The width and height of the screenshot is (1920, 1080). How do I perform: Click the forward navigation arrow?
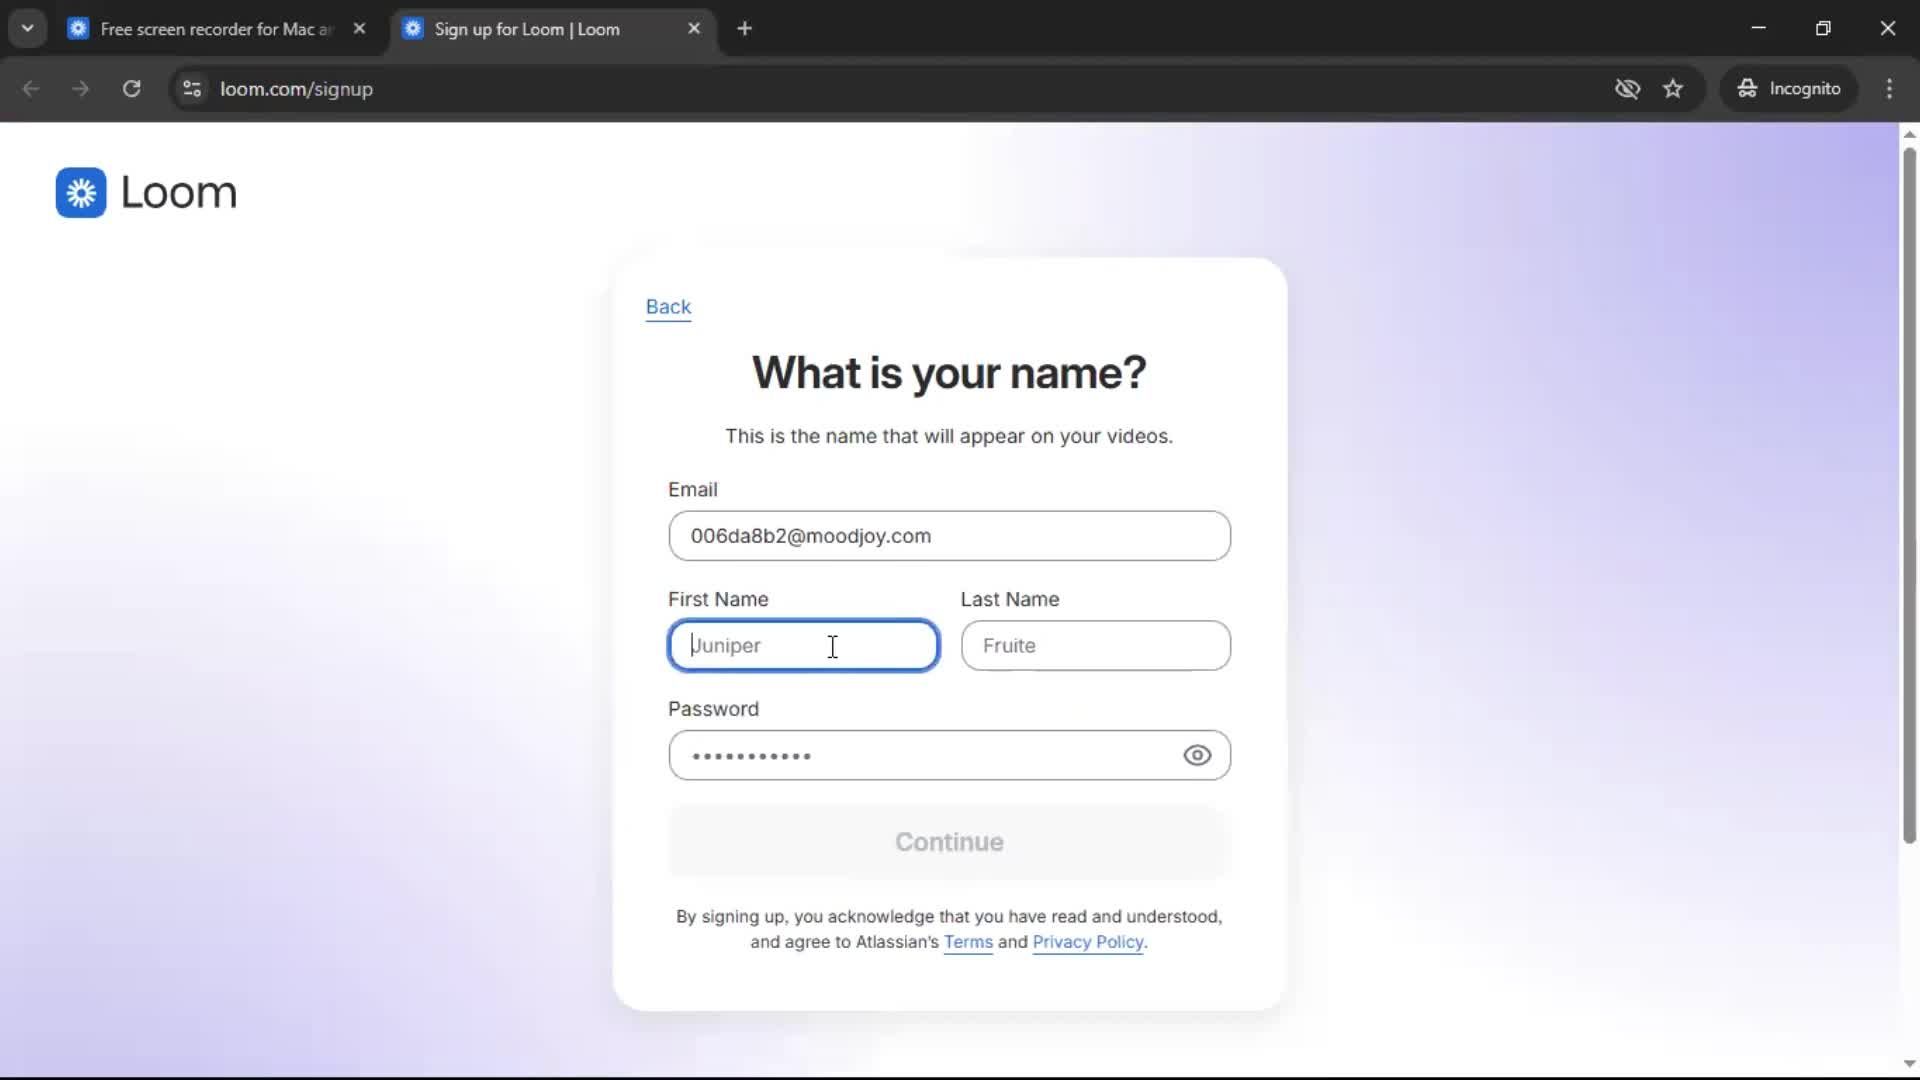[80, 88]
